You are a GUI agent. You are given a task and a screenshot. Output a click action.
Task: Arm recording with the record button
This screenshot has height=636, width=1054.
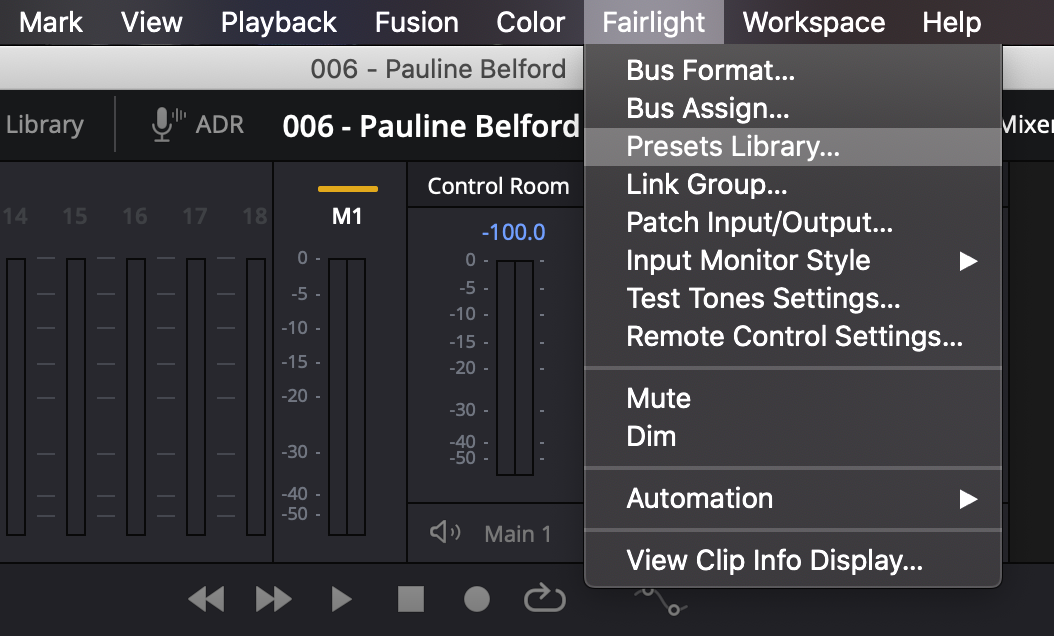(x=477, y=599)
